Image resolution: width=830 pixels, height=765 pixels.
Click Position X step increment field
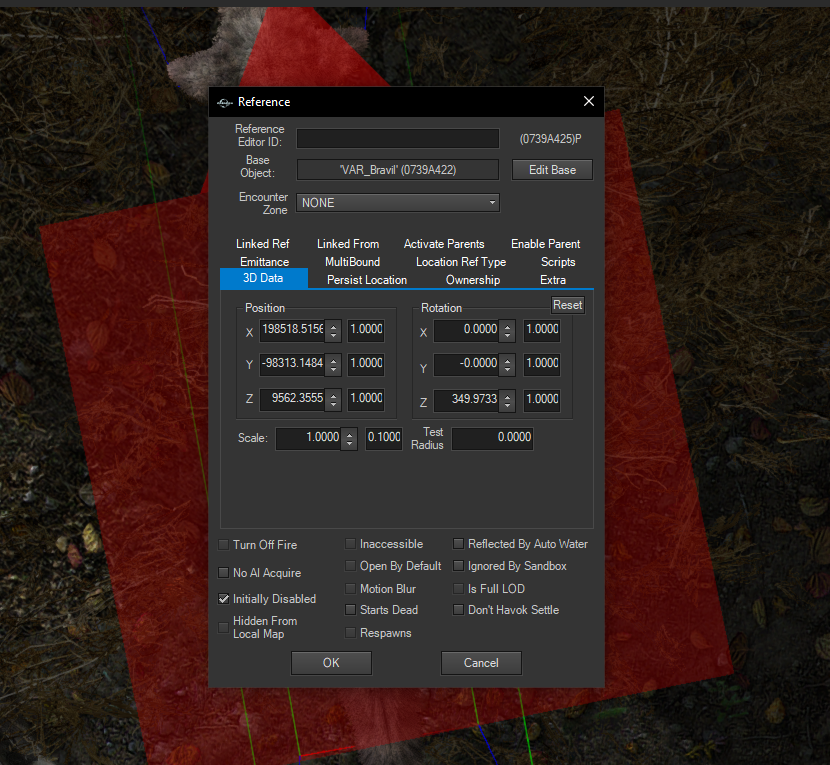point(366,329)
